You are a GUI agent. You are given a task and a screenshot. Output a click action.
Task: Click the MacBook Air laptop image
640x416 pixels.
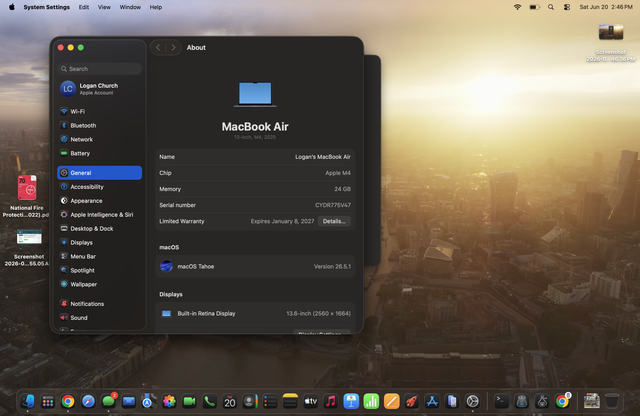click(x=255, y=94)
